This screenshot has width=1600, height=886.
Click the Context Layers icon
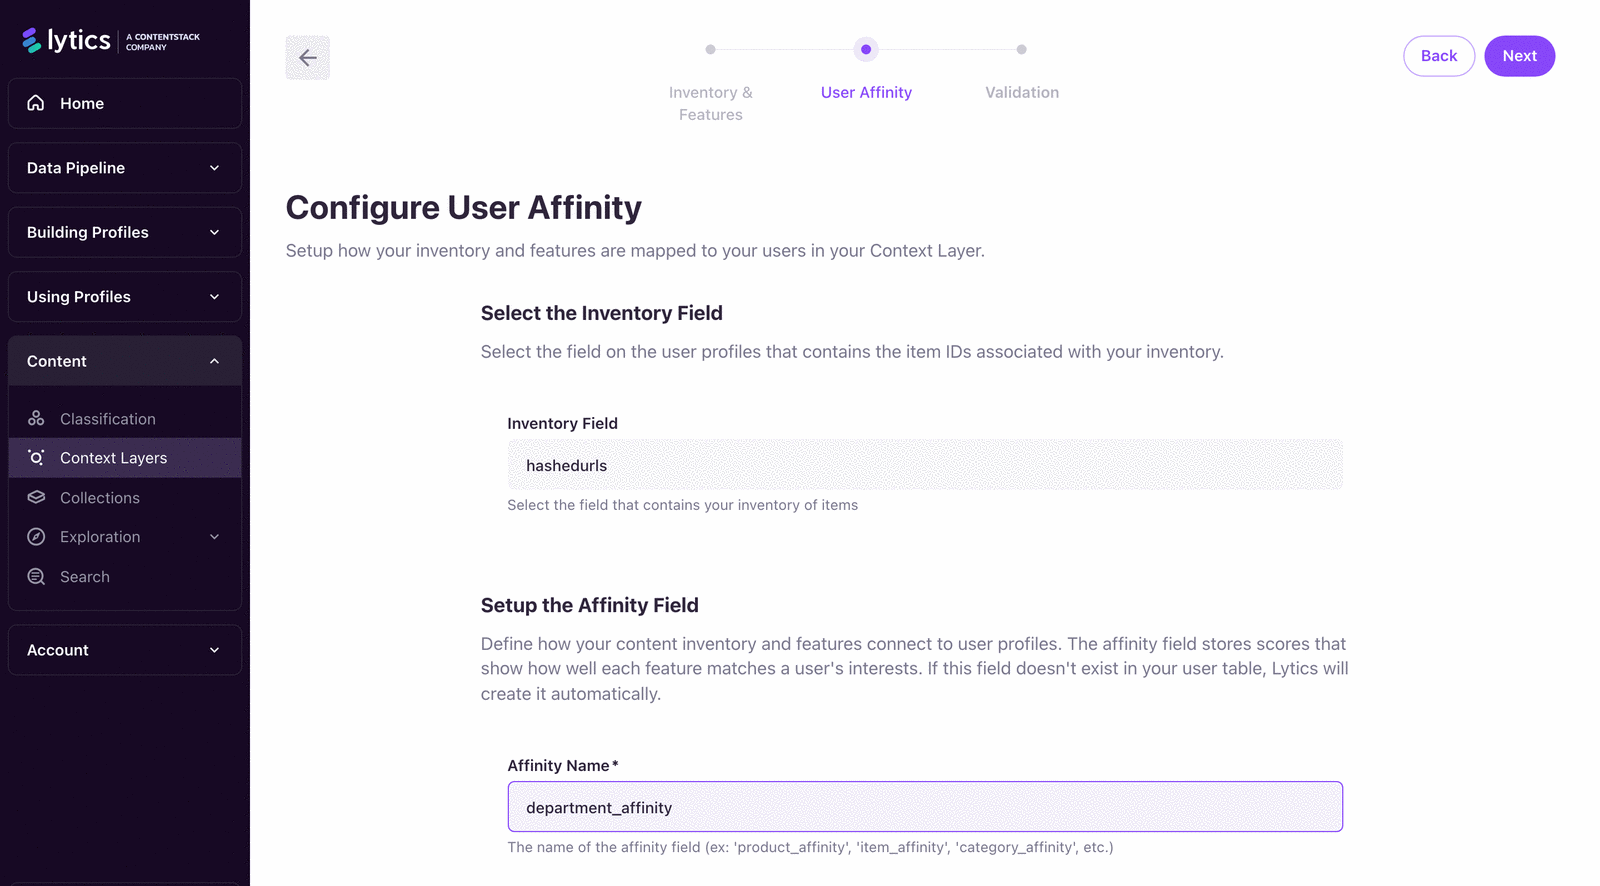(36, 457)
